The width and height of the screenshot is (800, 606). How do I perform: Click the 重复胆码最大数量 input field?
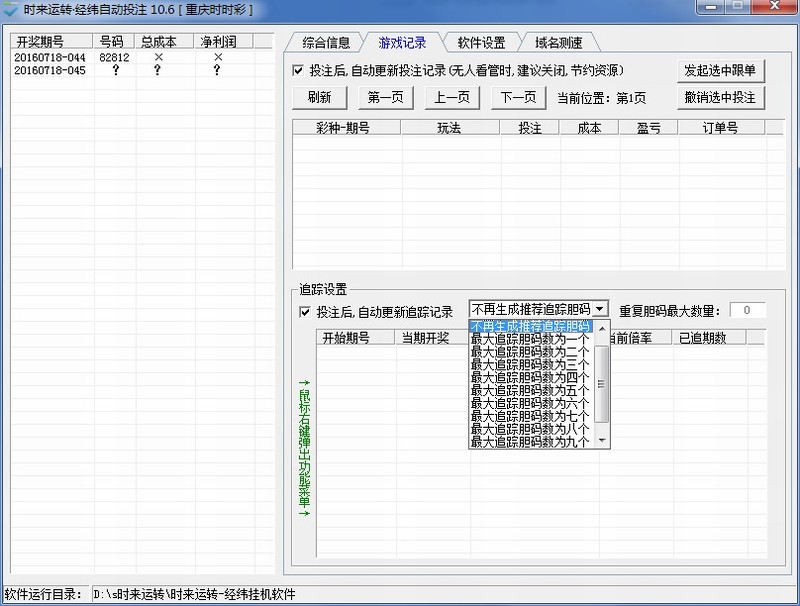[x=747, y=311]
